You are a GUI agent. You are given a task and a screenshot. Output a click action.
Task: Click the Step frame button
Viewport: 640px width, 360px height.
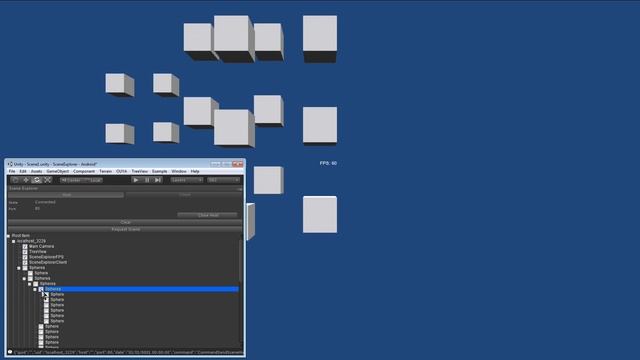(158, 180)
